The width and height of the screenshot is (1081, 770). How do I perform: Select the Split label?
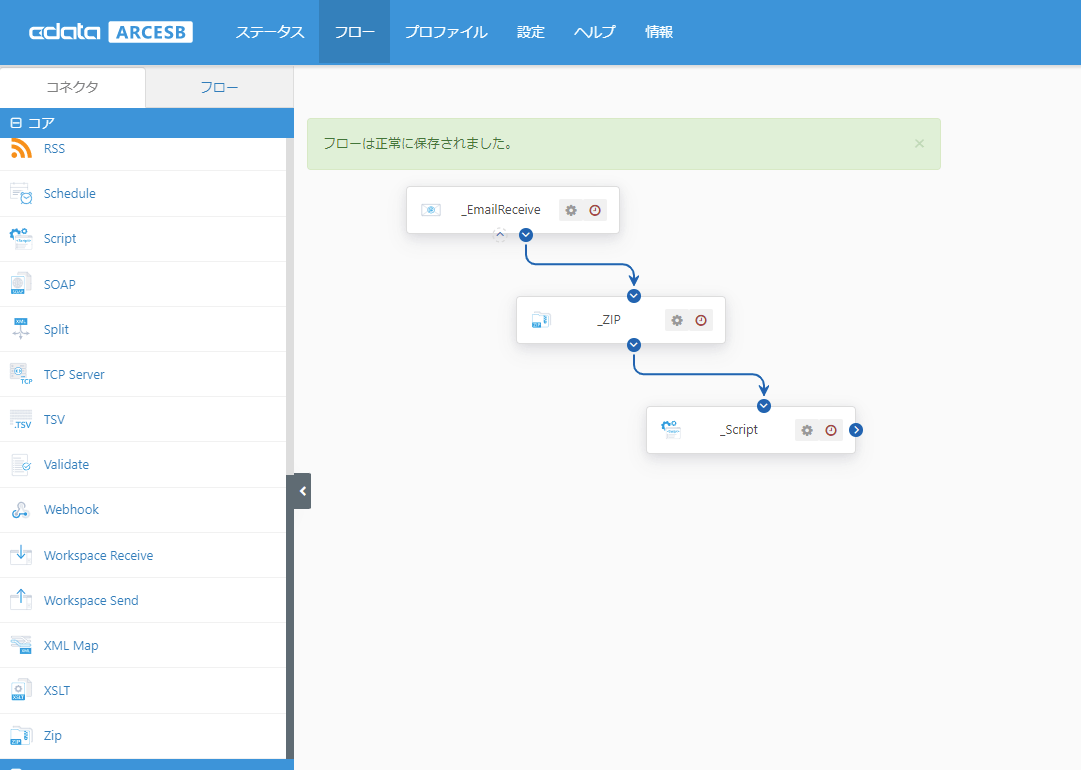tap(57, 330)
